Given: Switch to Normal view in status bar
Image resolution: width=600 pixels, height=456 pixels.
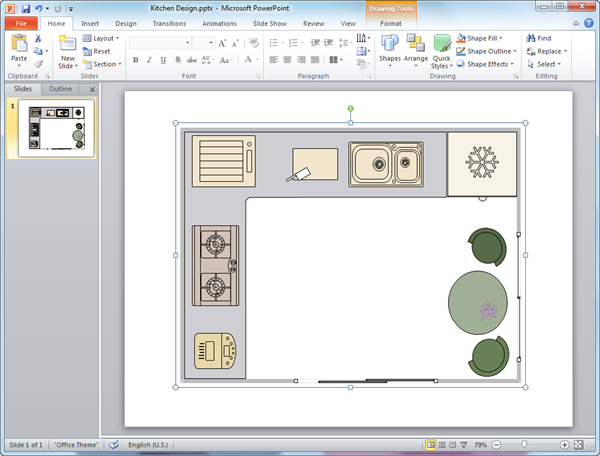Looking at the screenshot, I should pos(431,444).
